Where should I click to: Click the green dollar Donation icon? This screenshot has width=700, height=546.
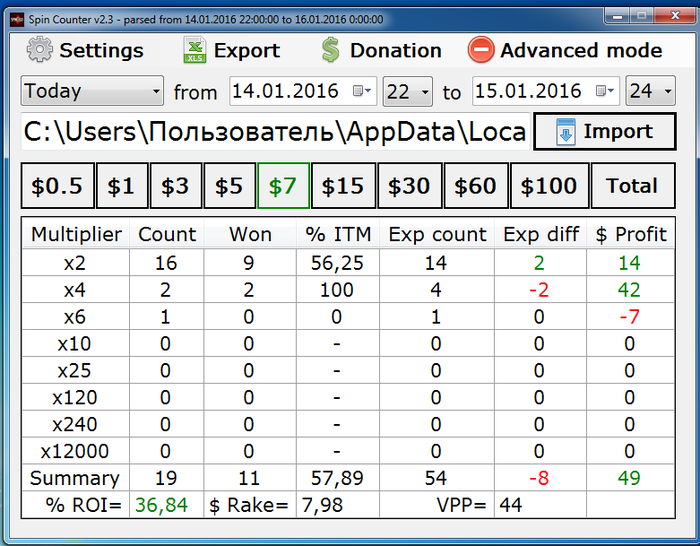tap(331, 50)
